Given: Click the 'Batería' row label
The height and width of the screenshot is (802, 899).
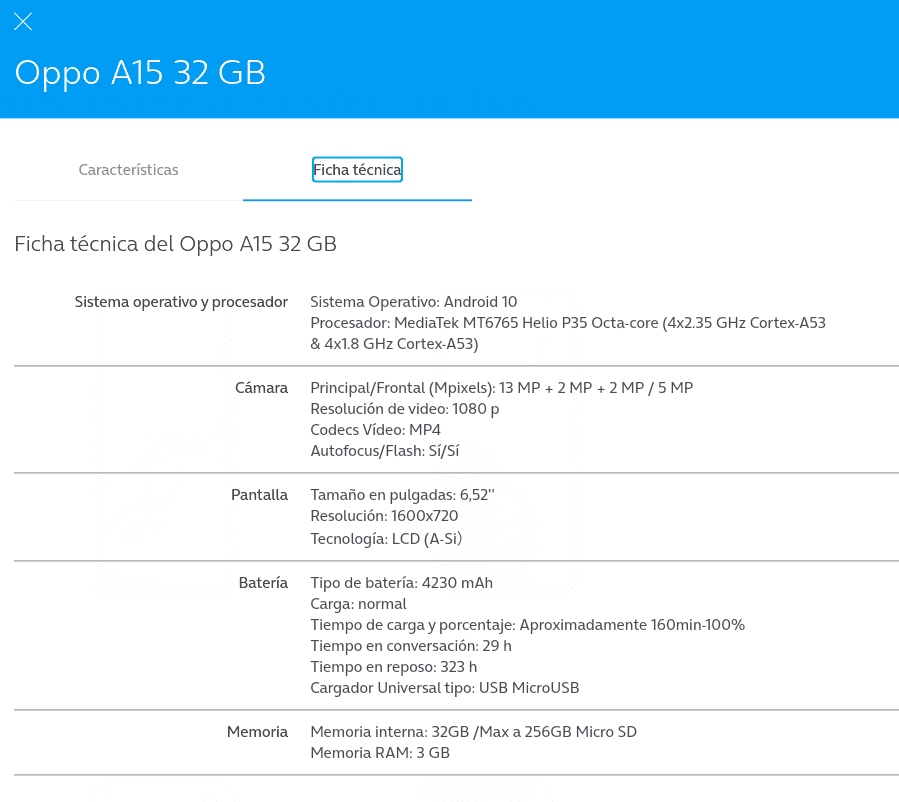Looking at the screenshot, I should pos(263,583).
